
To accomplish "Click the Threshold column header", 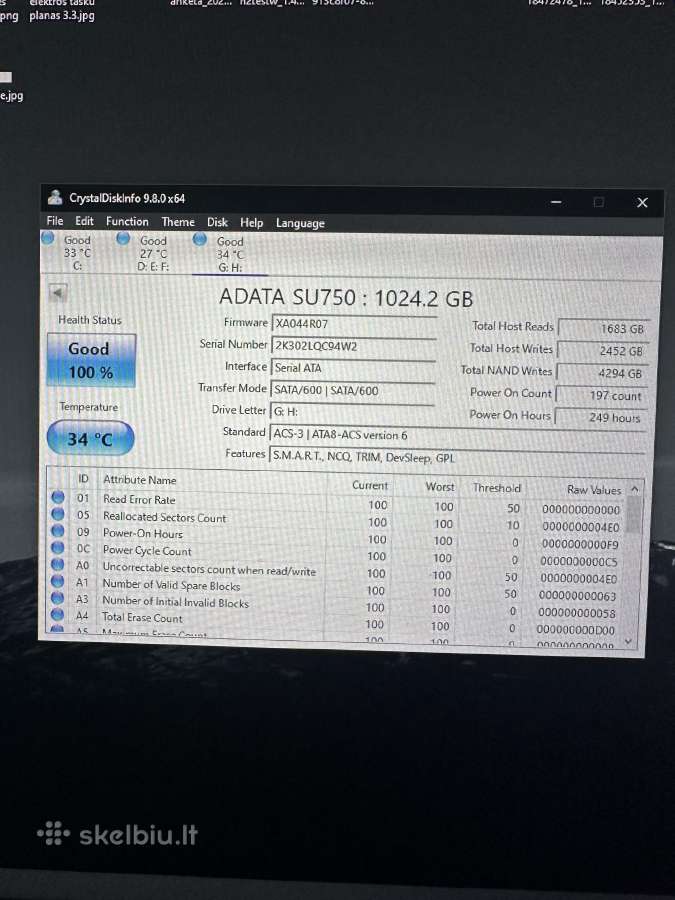I will [496, 488].
